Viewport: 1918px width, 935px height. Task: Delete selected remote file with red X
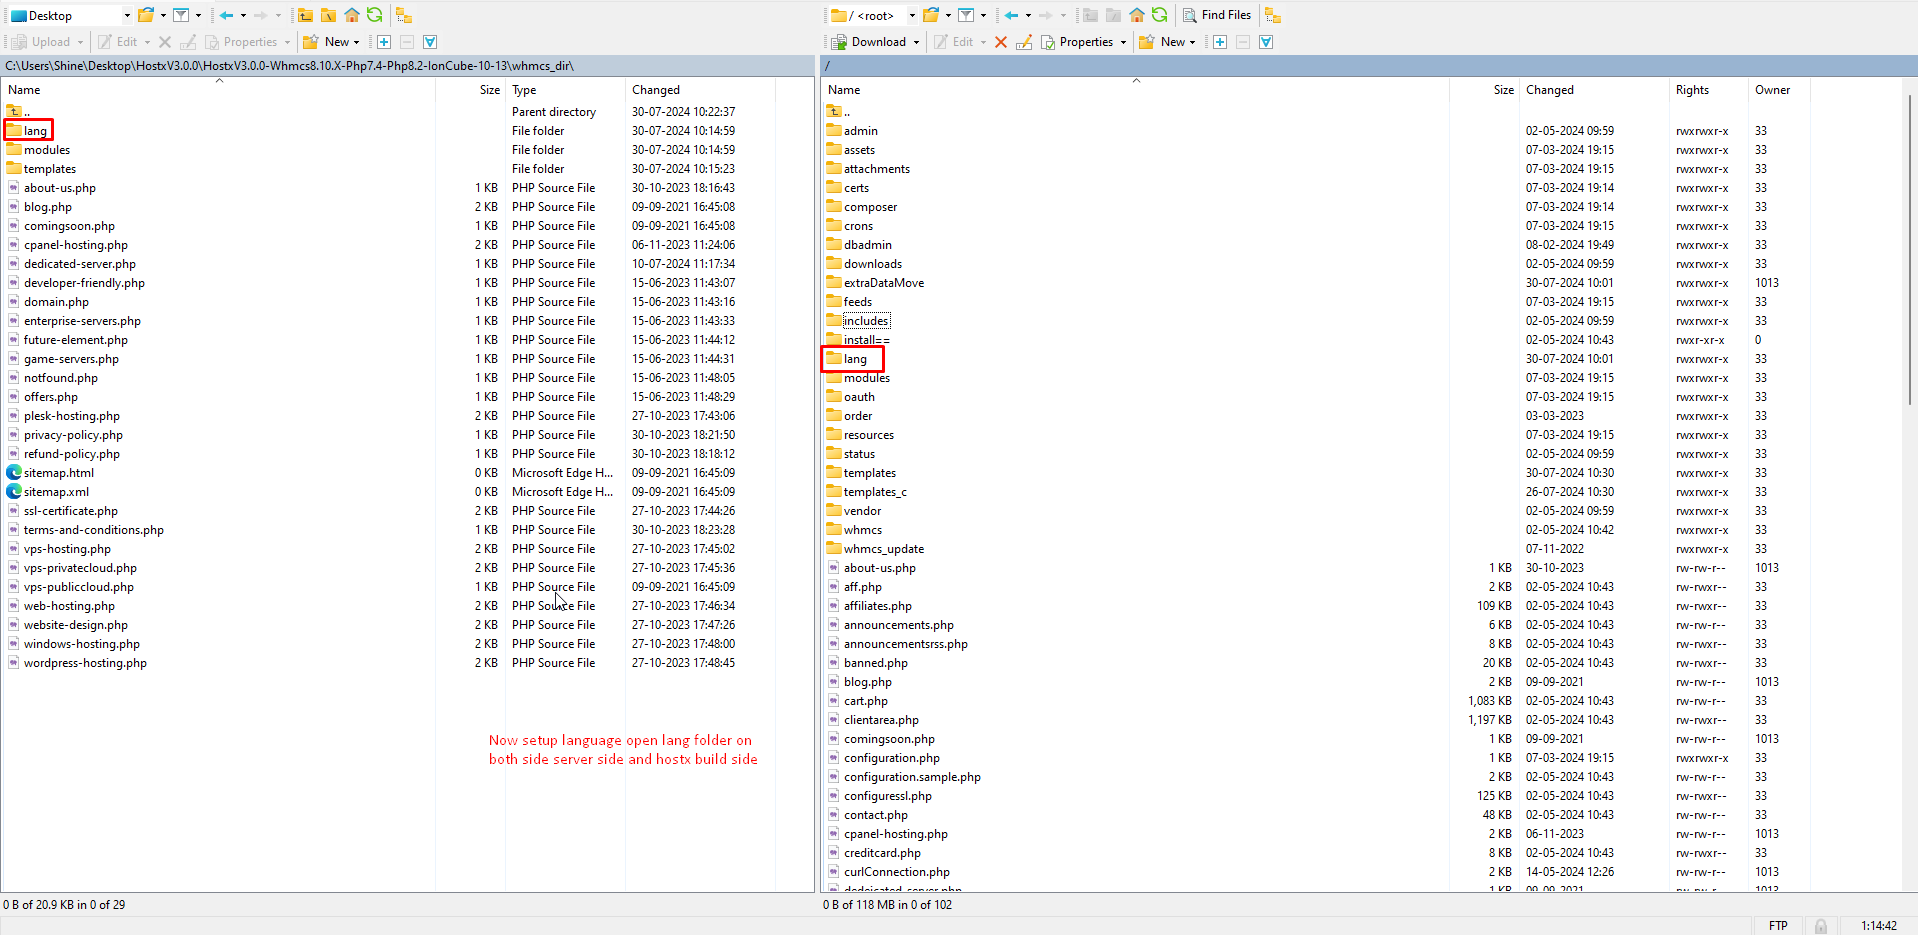click(x=1001, y=42)
